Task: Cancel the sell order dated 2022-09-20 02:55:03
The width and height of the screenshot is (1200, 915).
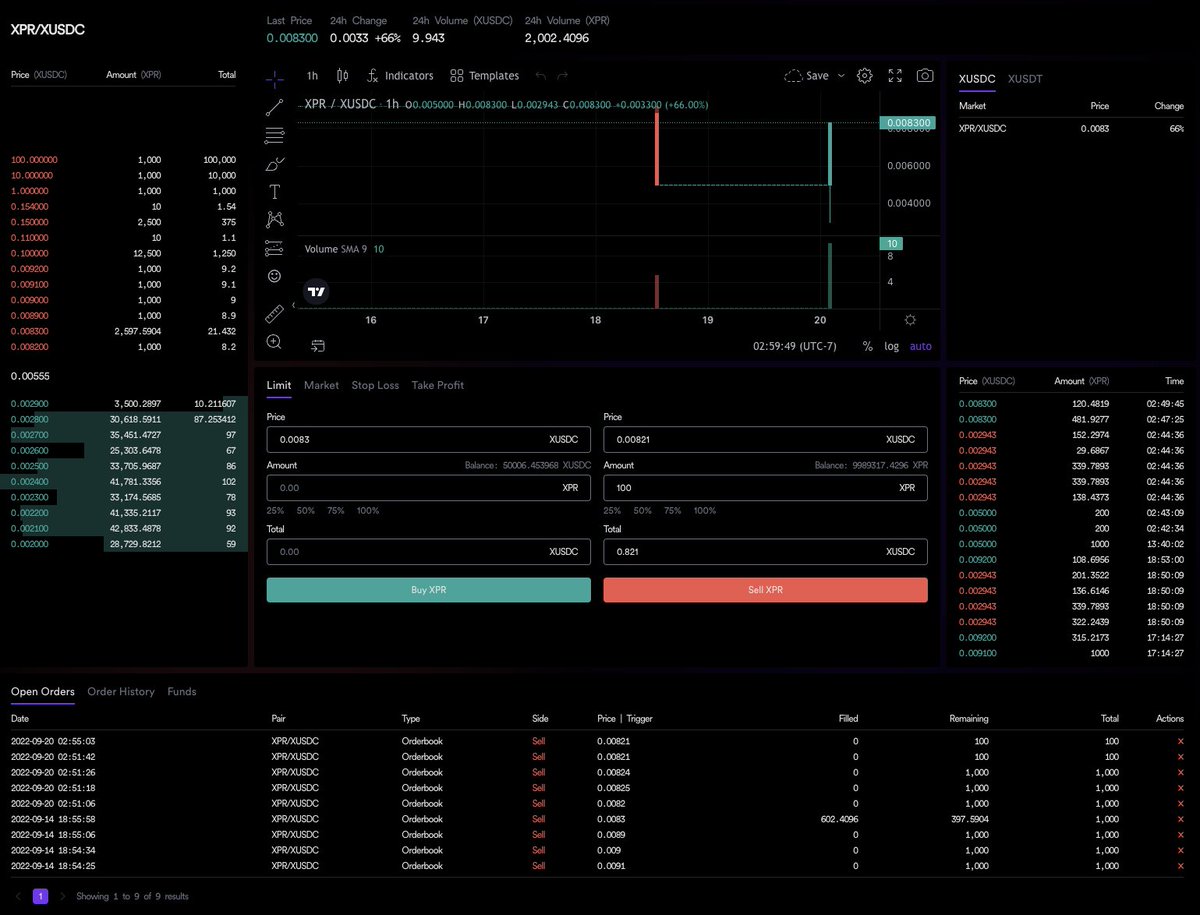Action: (x=1180, y=741)
